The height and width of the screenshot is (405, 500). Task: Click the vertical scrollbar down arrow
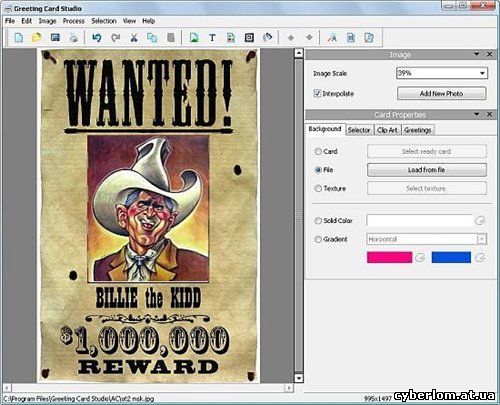coord(299,378)
